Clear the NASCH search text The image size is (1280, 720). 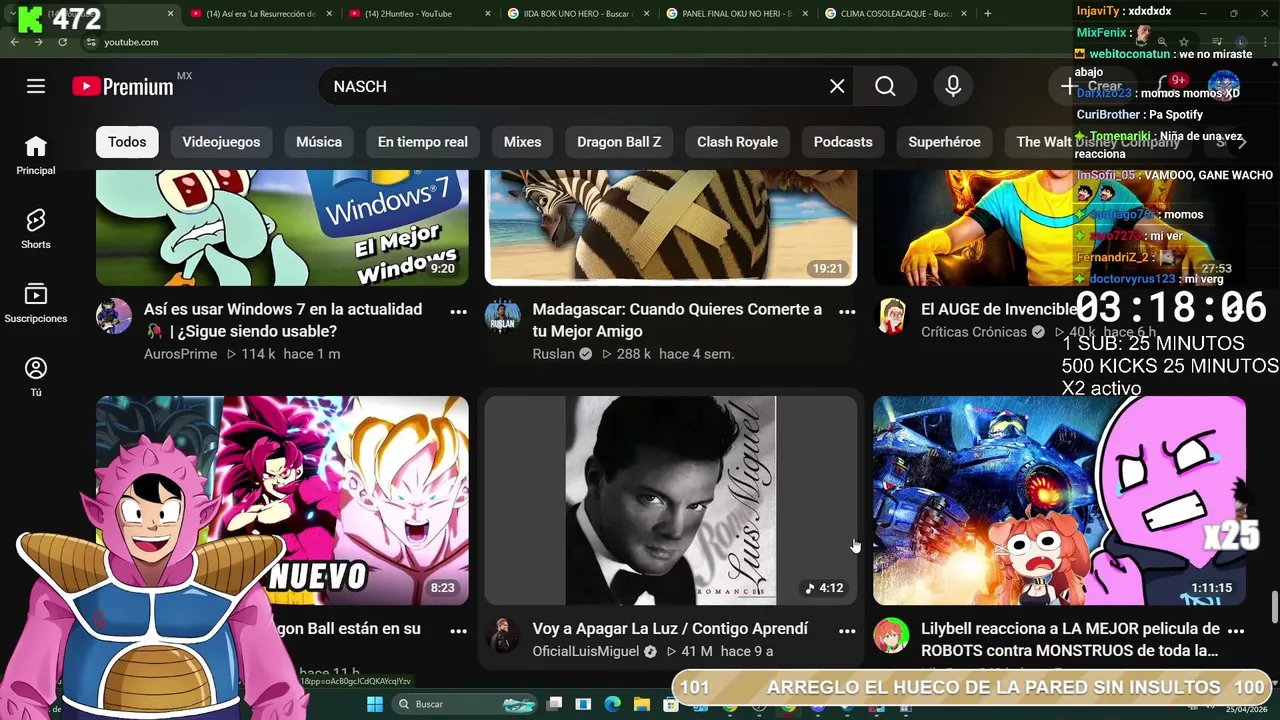click(x=837, y=86)
